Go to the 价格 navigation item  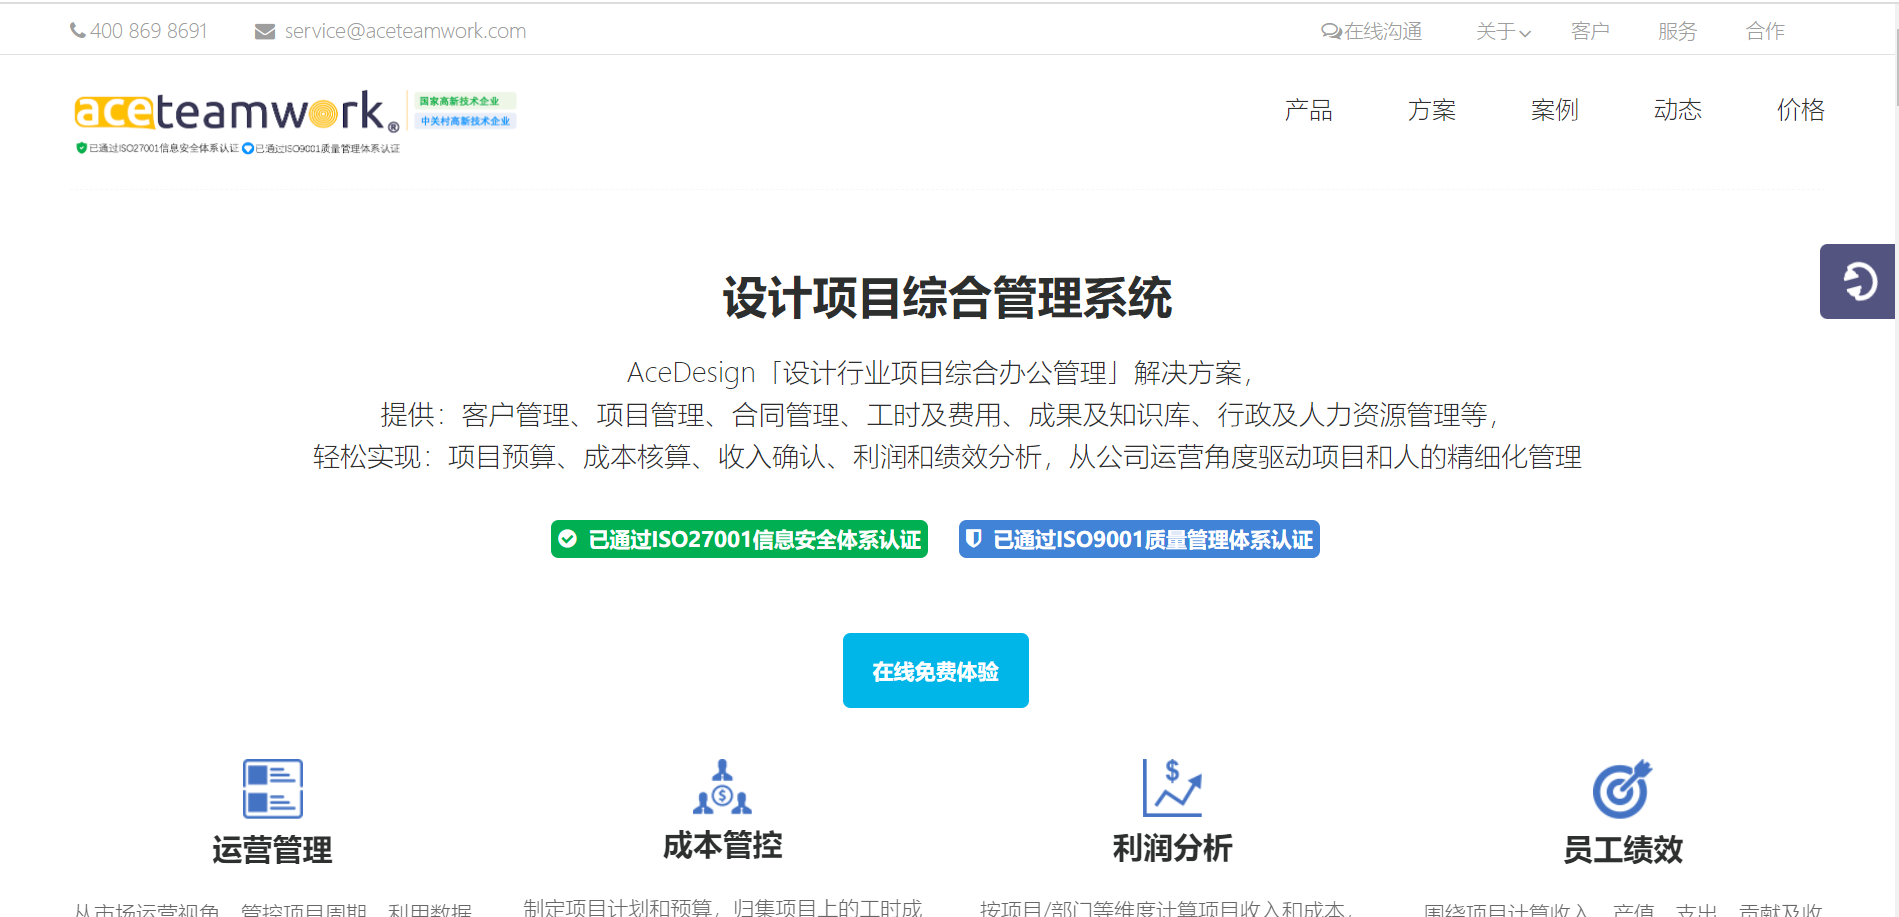click(1801, 110)
